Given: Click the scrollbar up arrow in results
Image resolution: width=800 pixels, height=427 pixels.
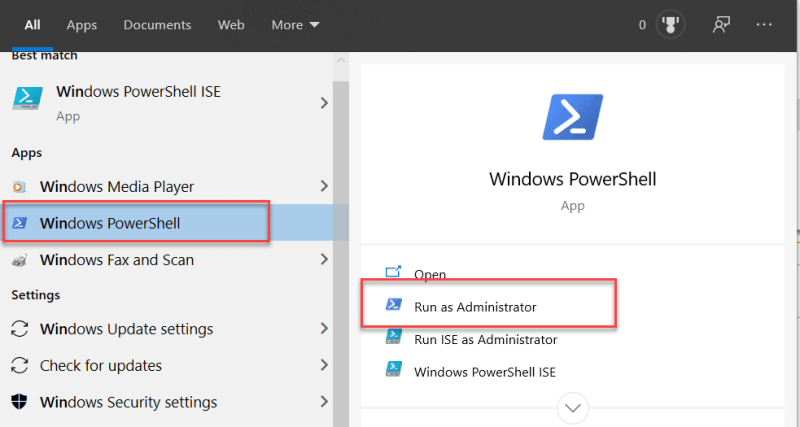Looking at the screenshot, I should pos(341,61).
